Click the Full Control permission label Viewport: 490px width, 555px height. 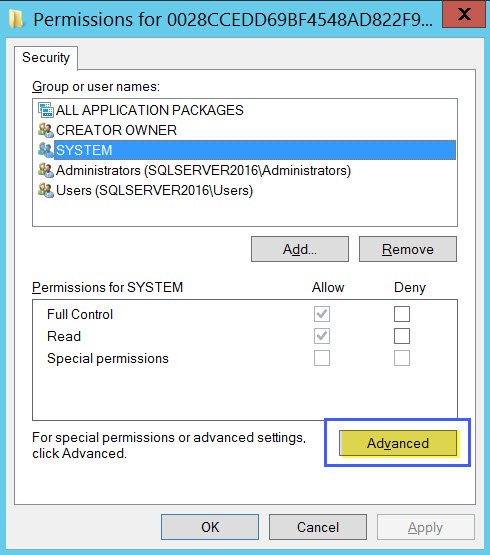click(80, 314)
